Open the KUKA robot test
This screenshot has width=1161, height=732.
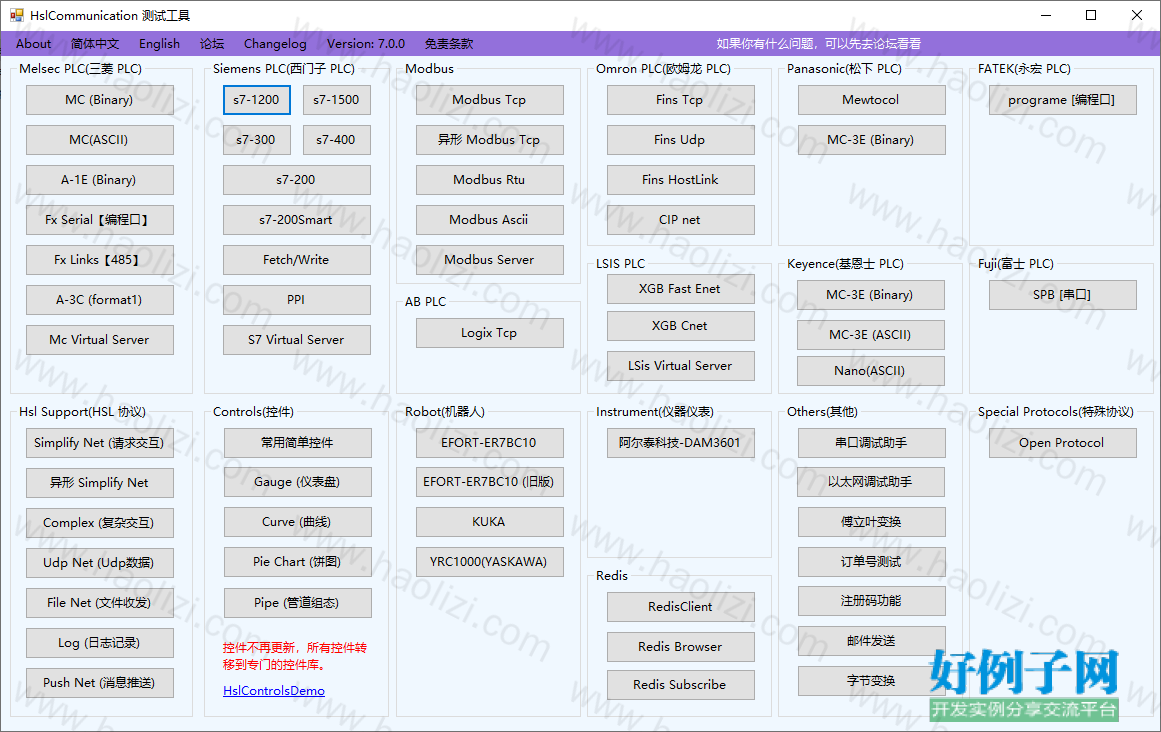pyautogui.click(x=489, y=522)
